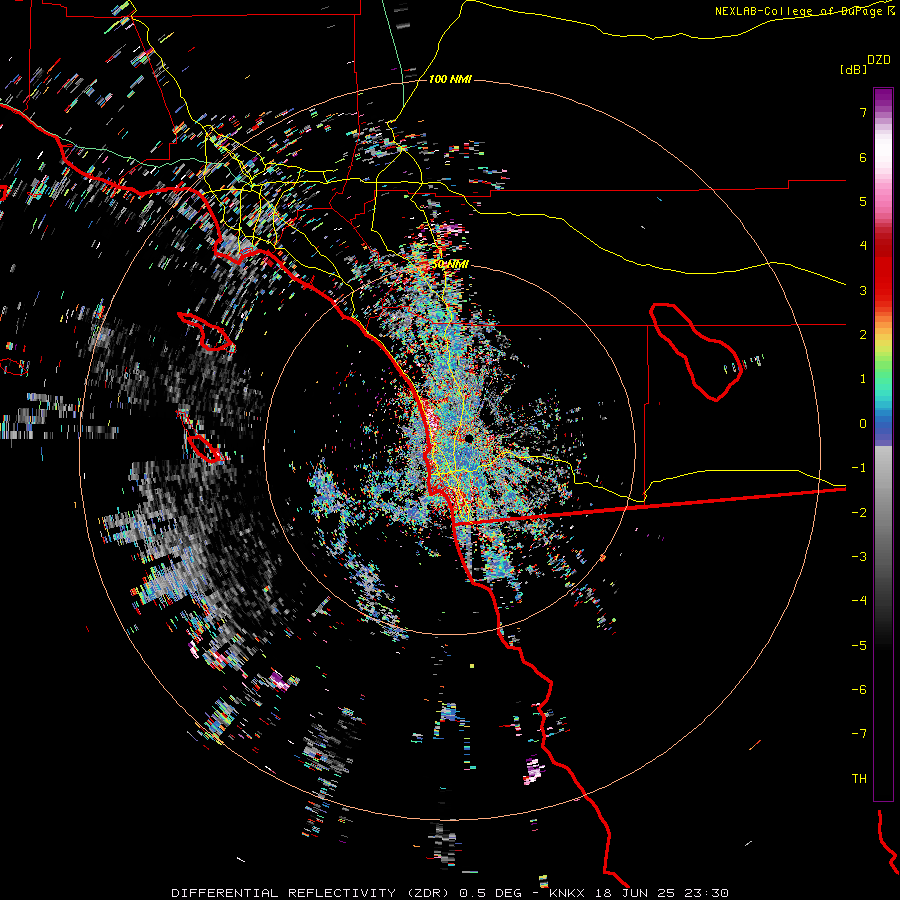Click the 2 dB label on color scale

point(863,335)
